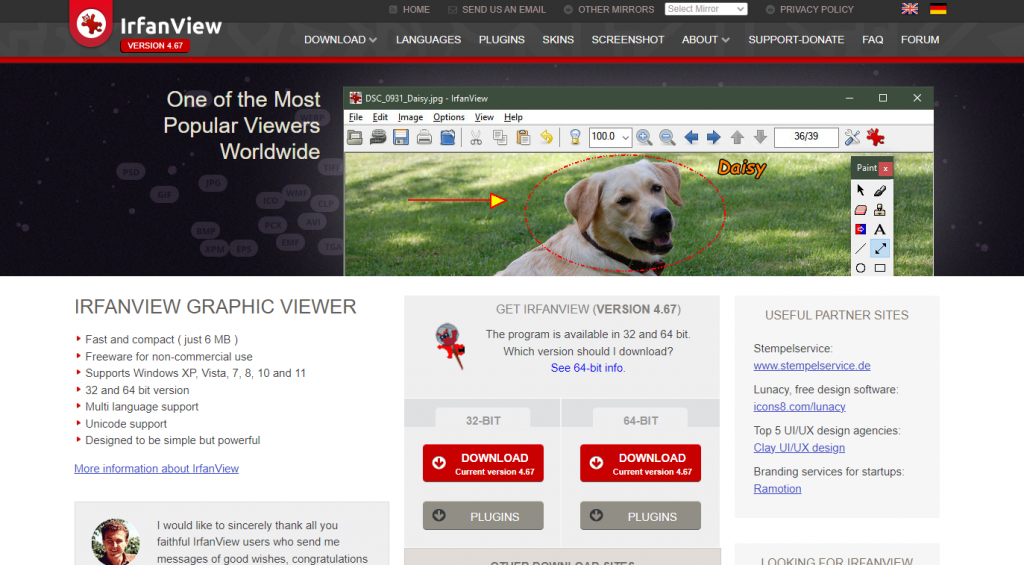1024x565 pixels.
Task: Expand the DOWNLOAD navigation menu
Action: [340, 40]
